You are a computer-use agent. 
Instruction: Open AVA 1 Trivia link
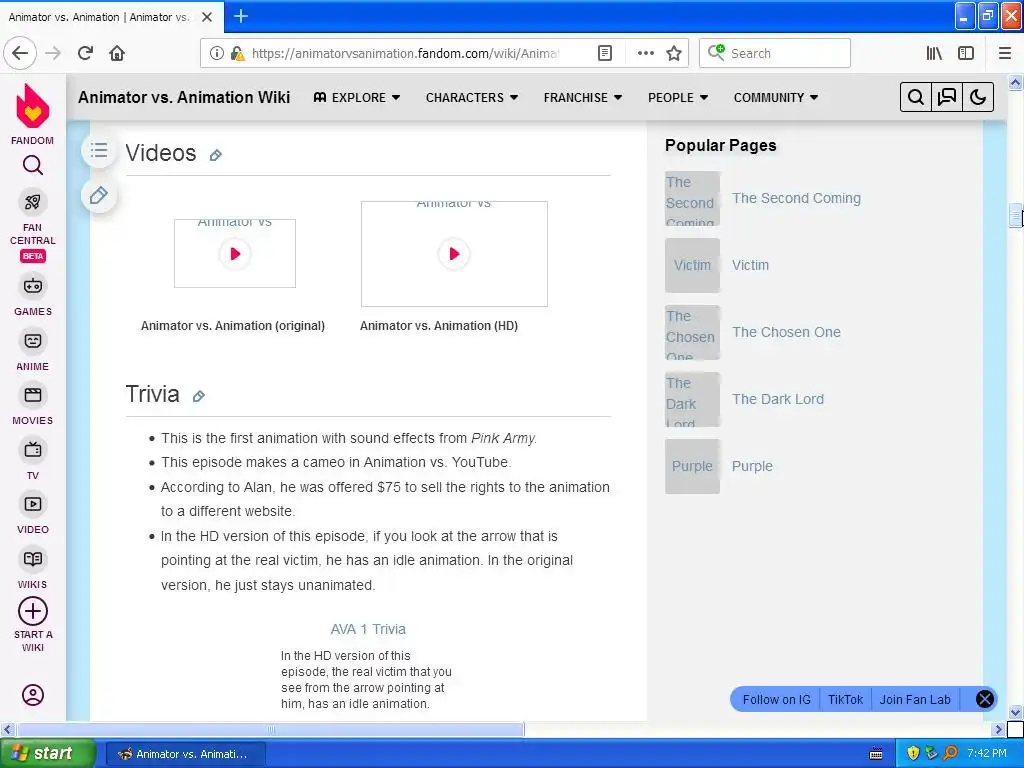(x=368, y=629)
